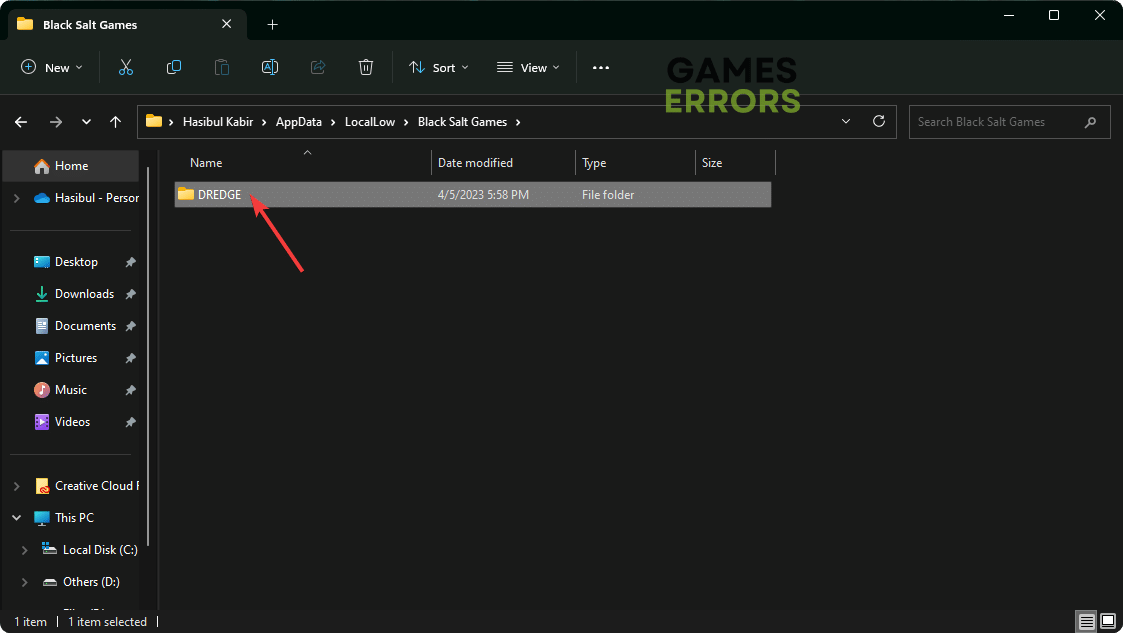This screenshot has width=1123, height=633.
Task: Click the Share icon in toolbar
Action: click(x=318, y=67)
